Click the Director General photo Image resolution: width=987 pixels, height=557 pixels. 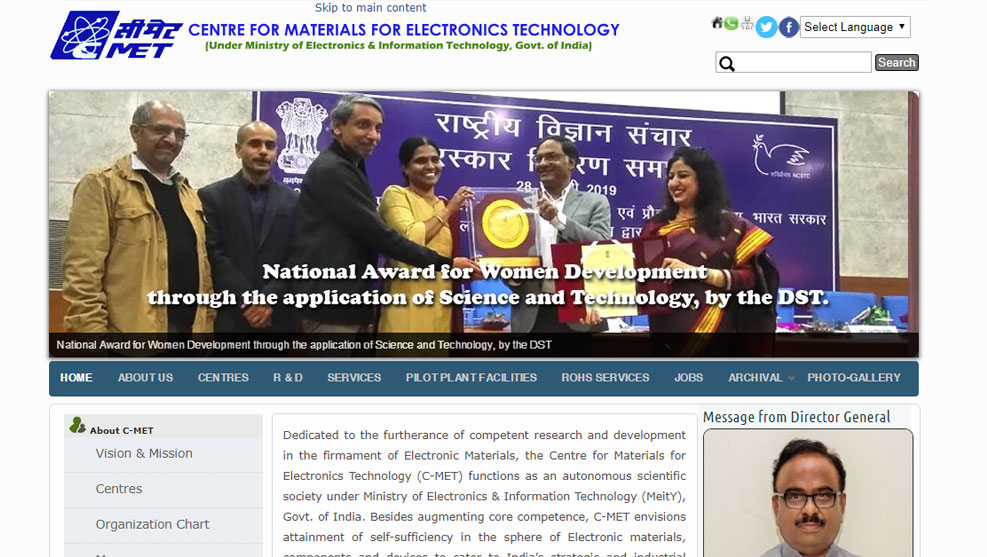[807, 493]
